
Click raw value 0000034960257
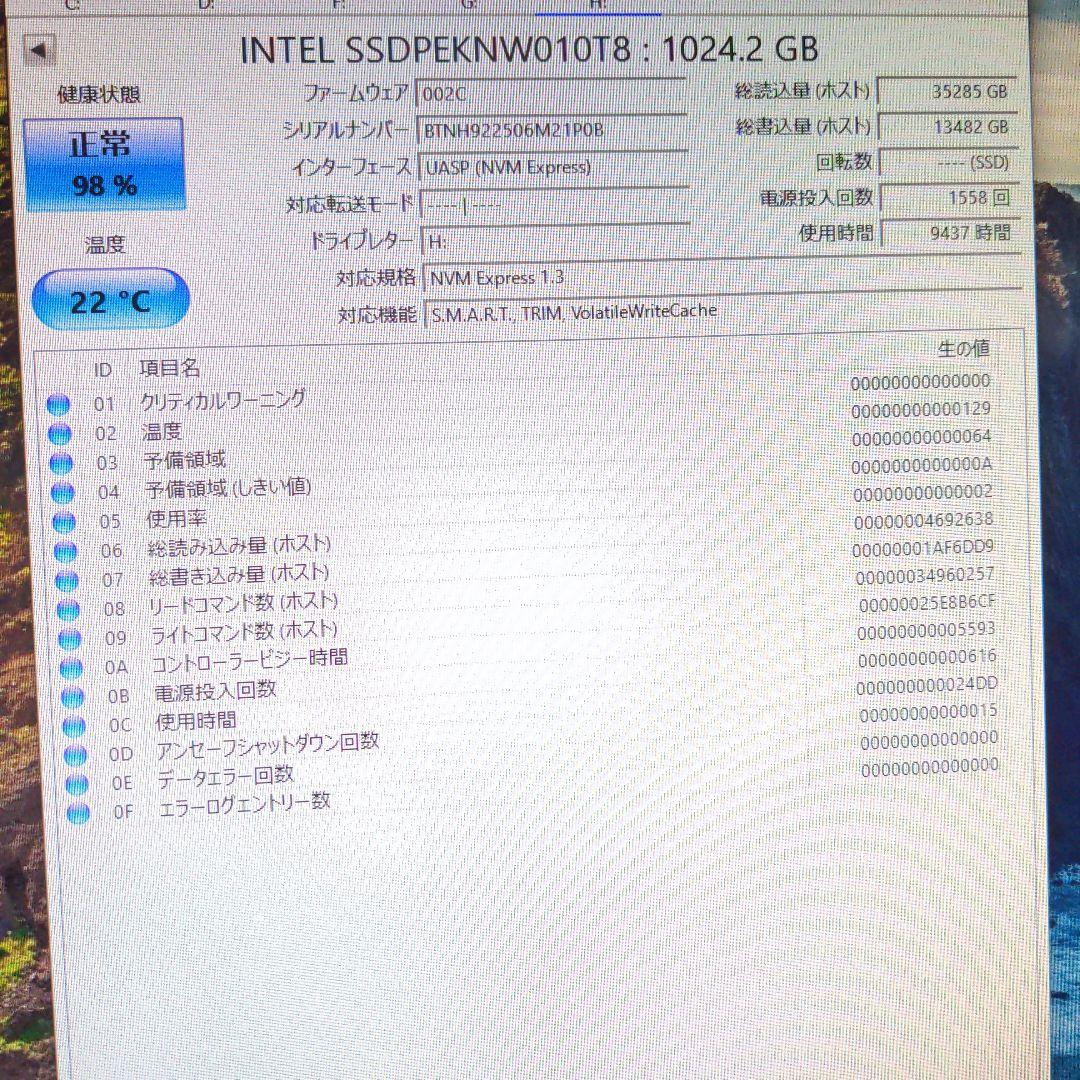[925, 575]
